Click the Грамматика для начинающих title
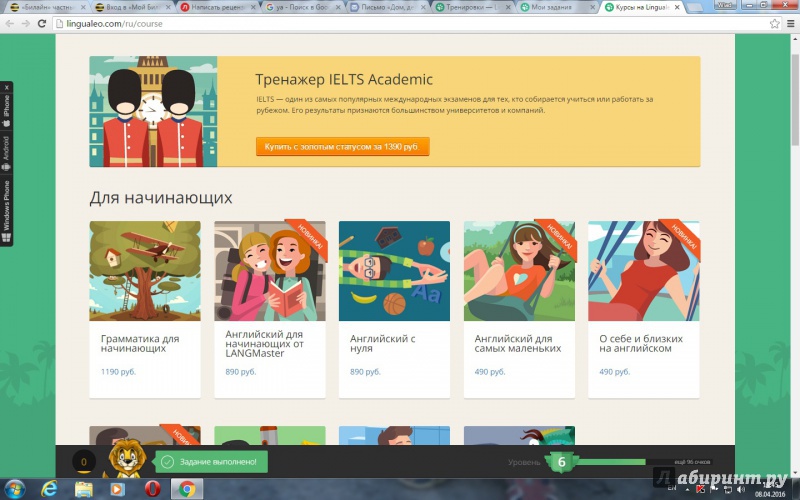Screen dimensions: 800x500 point(140,343)
